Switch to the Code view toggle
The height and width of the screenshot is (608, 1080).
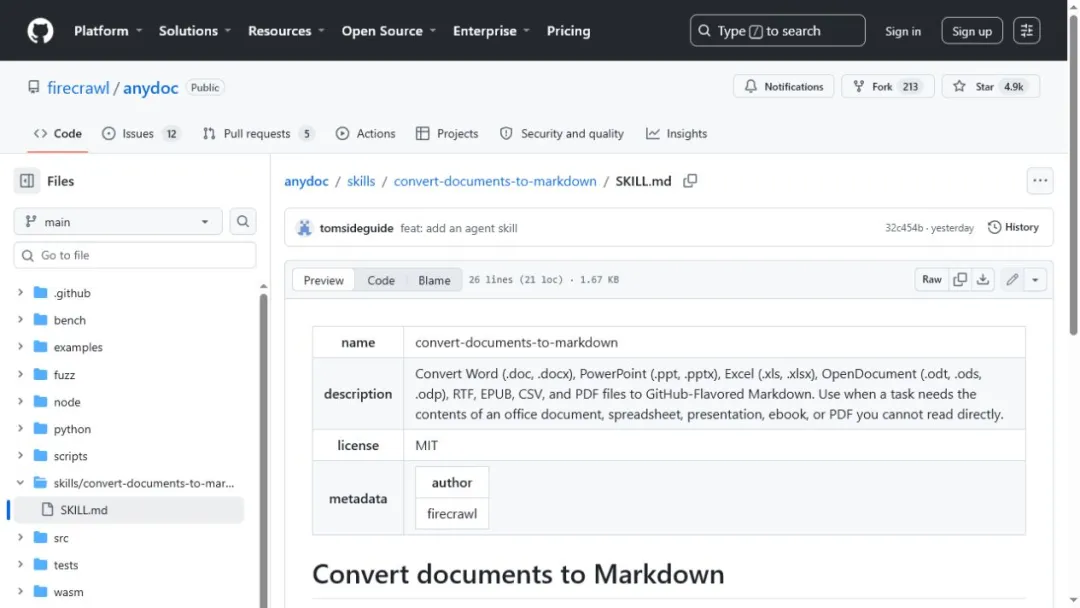click(x=381, y=280)
